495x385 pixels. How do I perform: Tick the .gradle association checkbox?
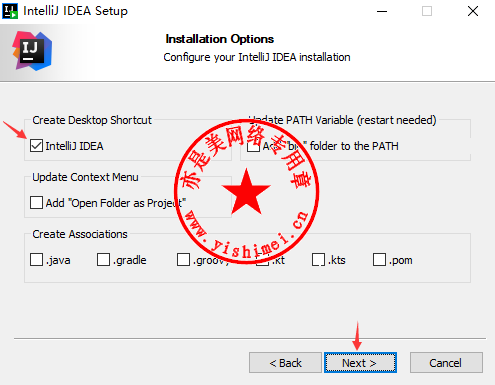click(x=103, y=259)
